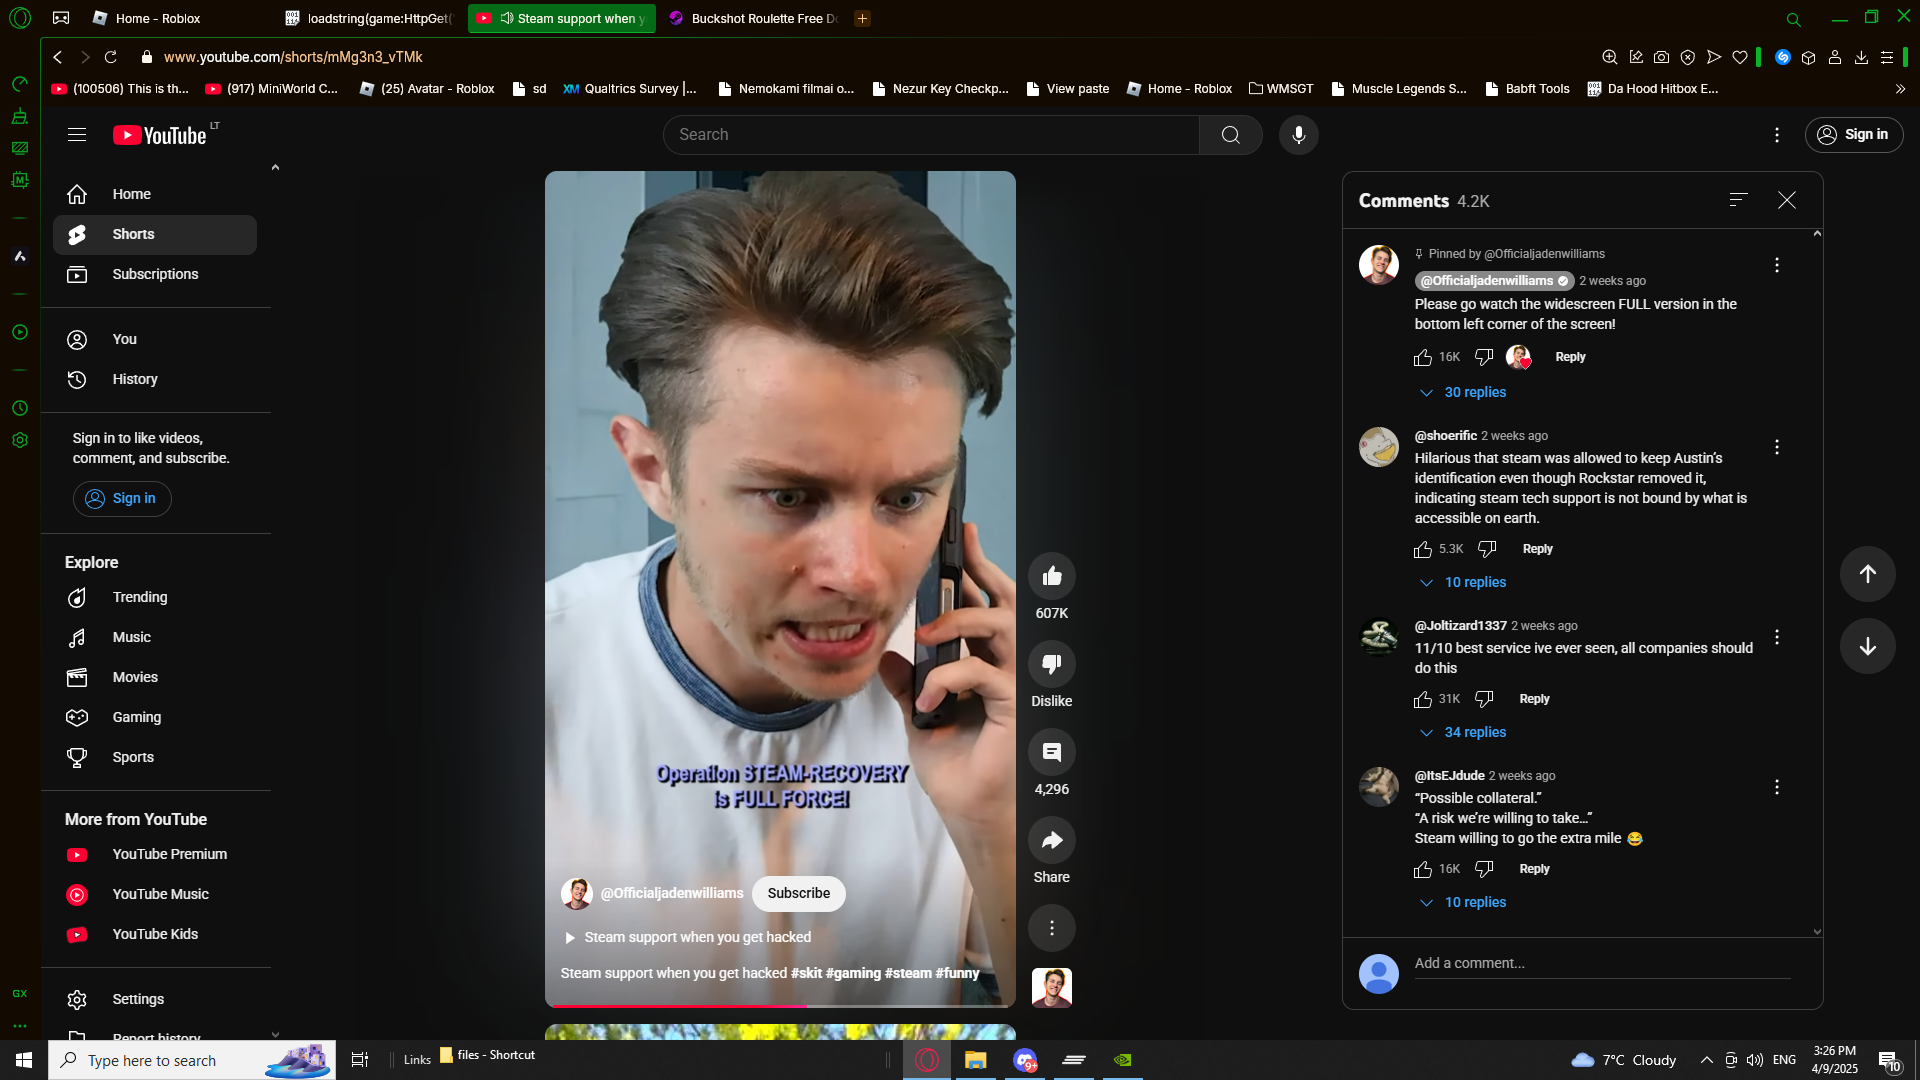Click the Add a comment field

(1602, 964)
